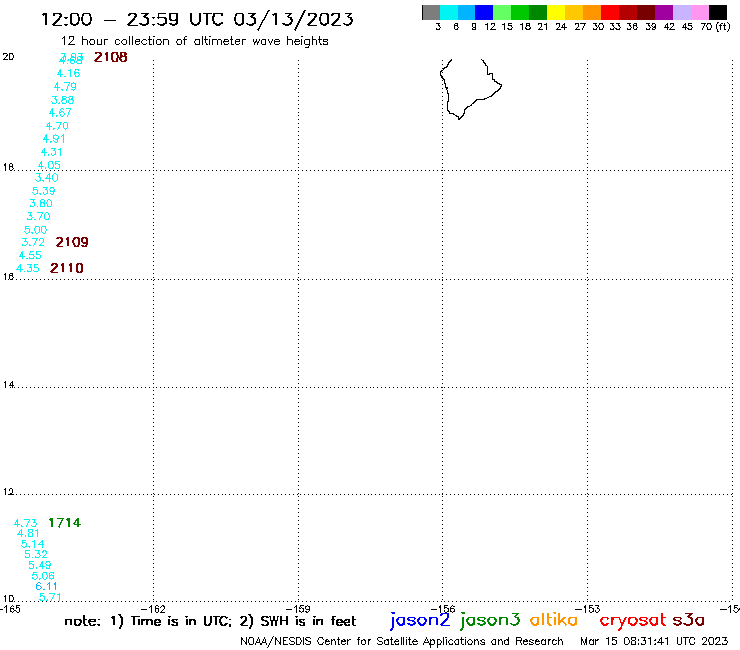Image resolution: width=740 pixels, height=650 pixels.
Task: Pick the bright red swatch in the scale
Action: (x=610, y=12)
